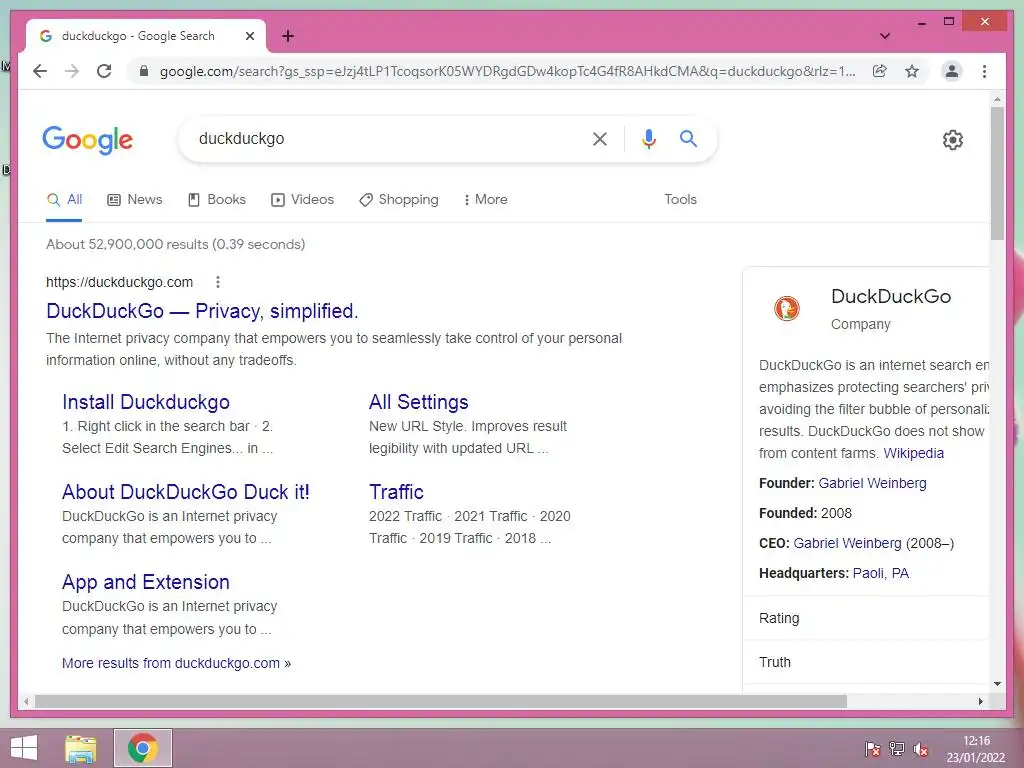The height and width of the screenshot is (768, 1024).
Task: Open DuckDuckGo — Privacy, simplified result
Action: (x=202, y=311)
